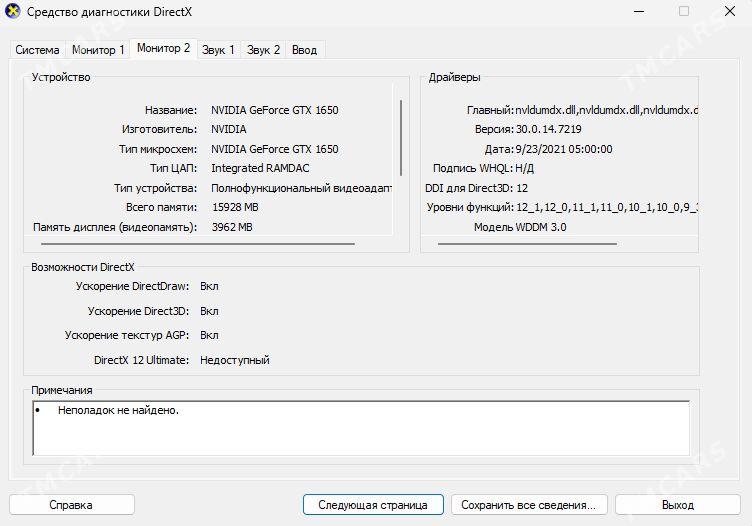The image size is (752, 526).
Task: Select the Монитор 2 tab
Action: click(163, 48)
